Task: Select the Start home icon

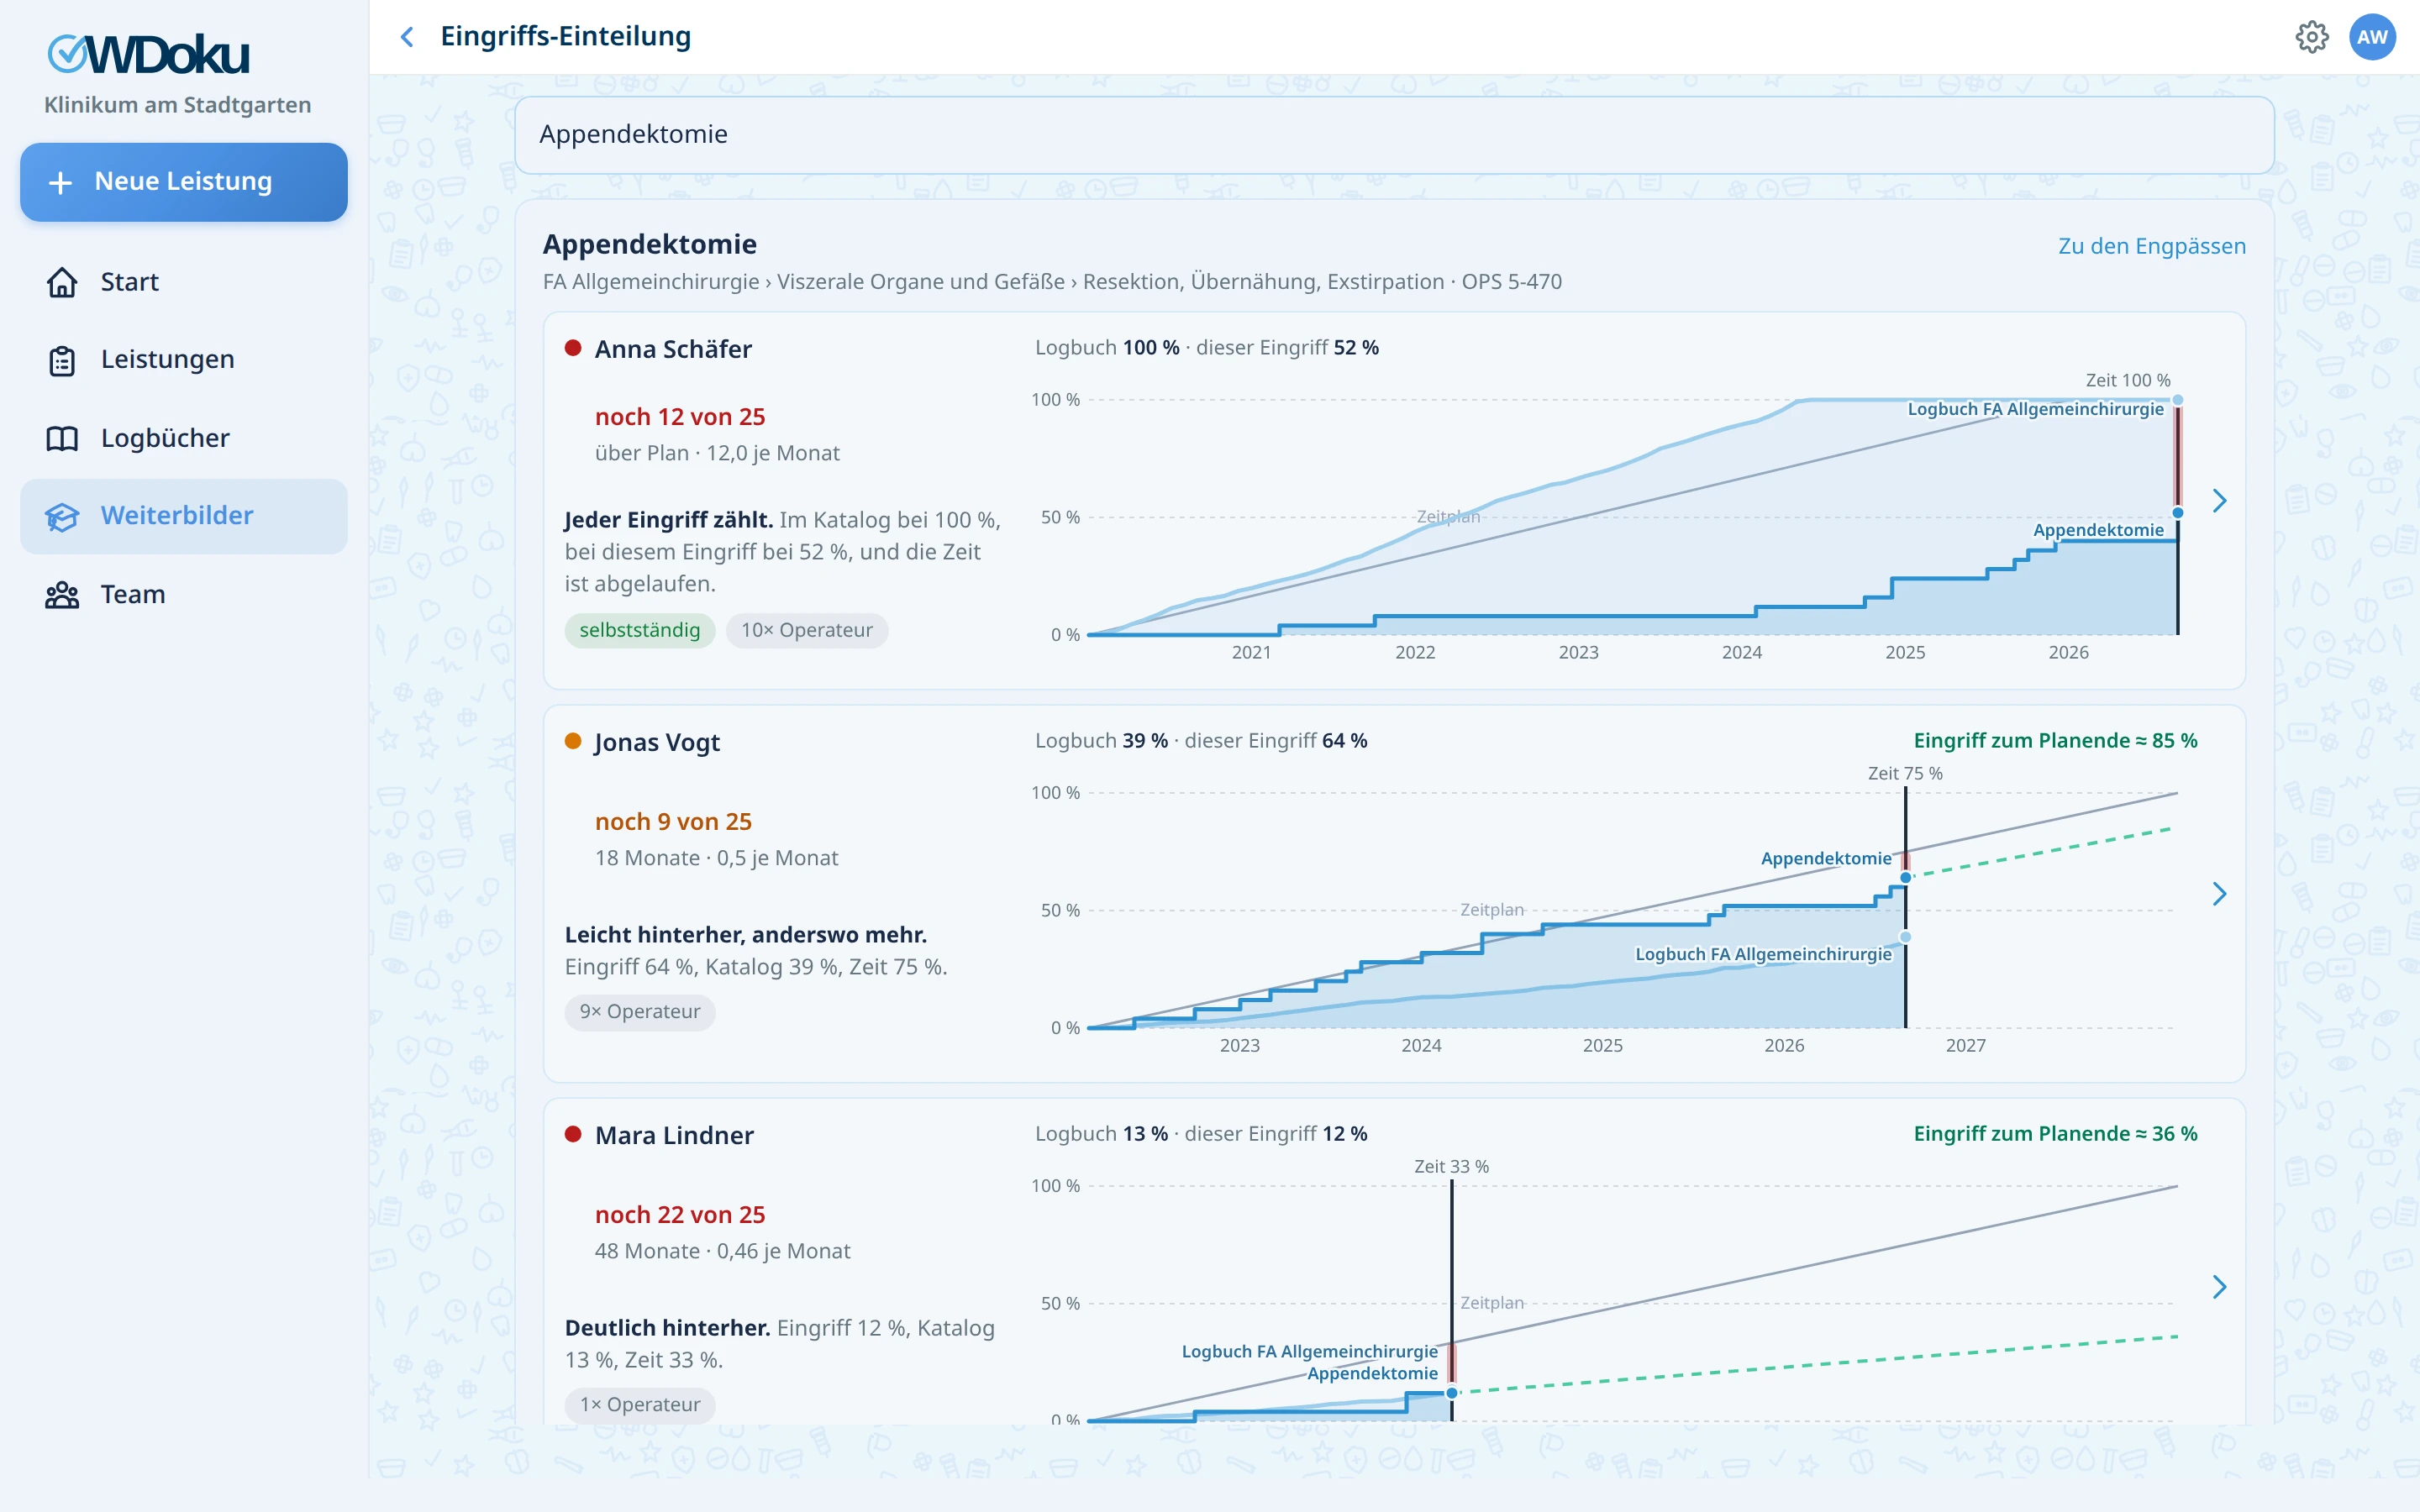Action: (x=62, y=282)
